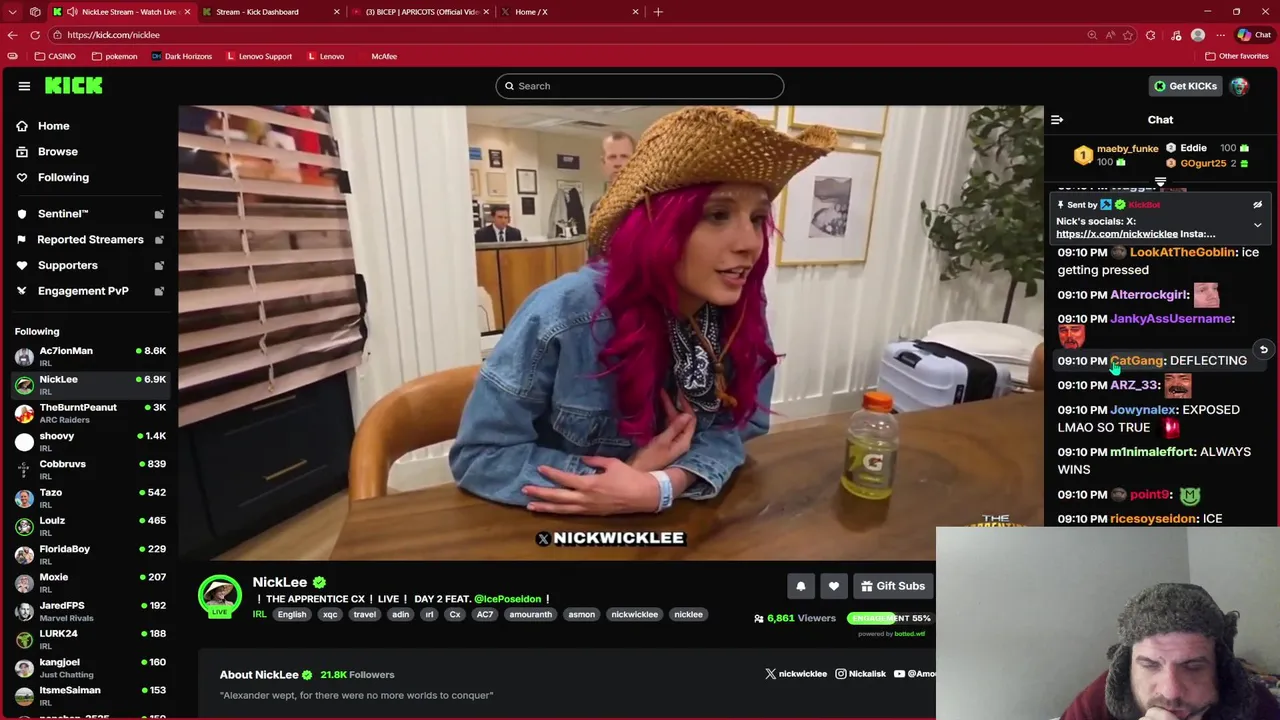The width and height of the screenshot is (1280, 720).
Task: Select the amouranth tag
Action: [530, 615]
